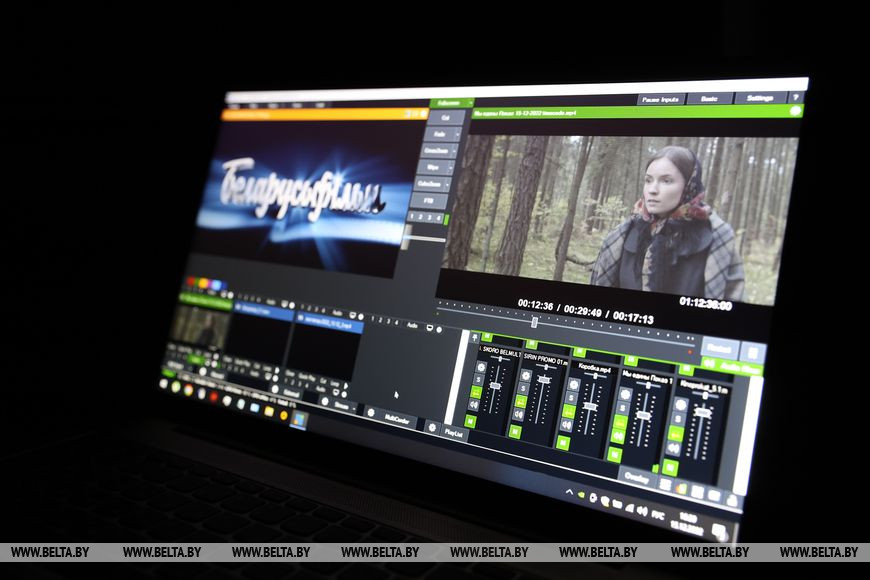Open the gear icon beside MultiCorder
This screenshot has width=870, height=580.
tap(371, 411)
